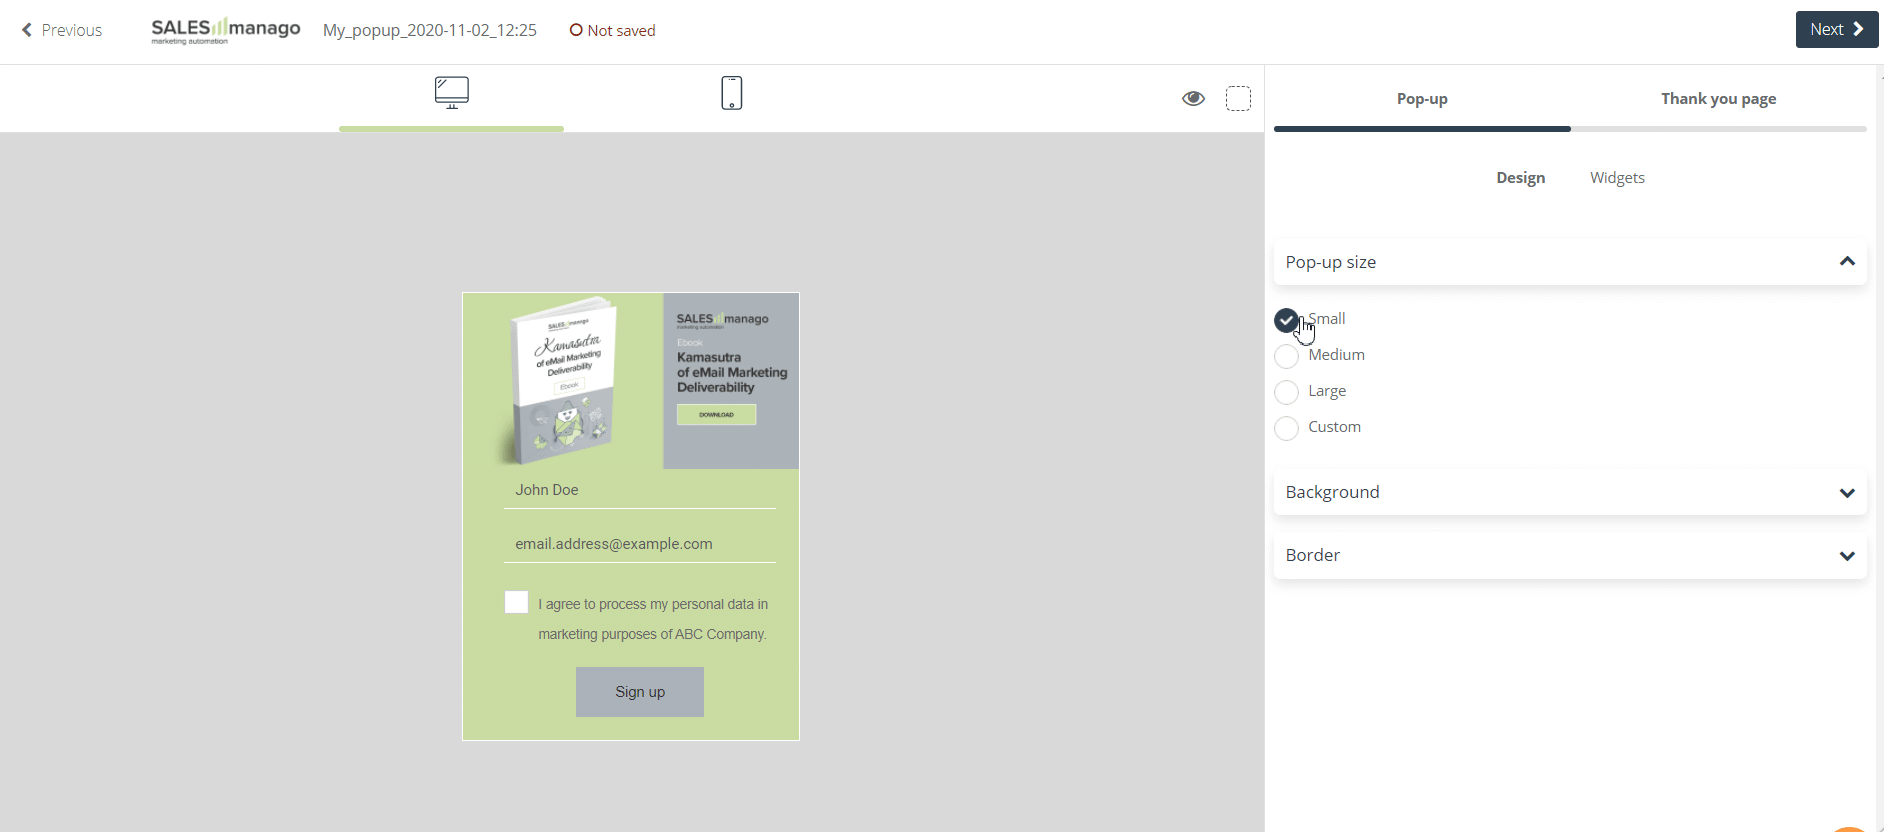Viewport: 1884px width, 832px height.
Task: Proceed with the Next button
Action: coord(1837,29)
